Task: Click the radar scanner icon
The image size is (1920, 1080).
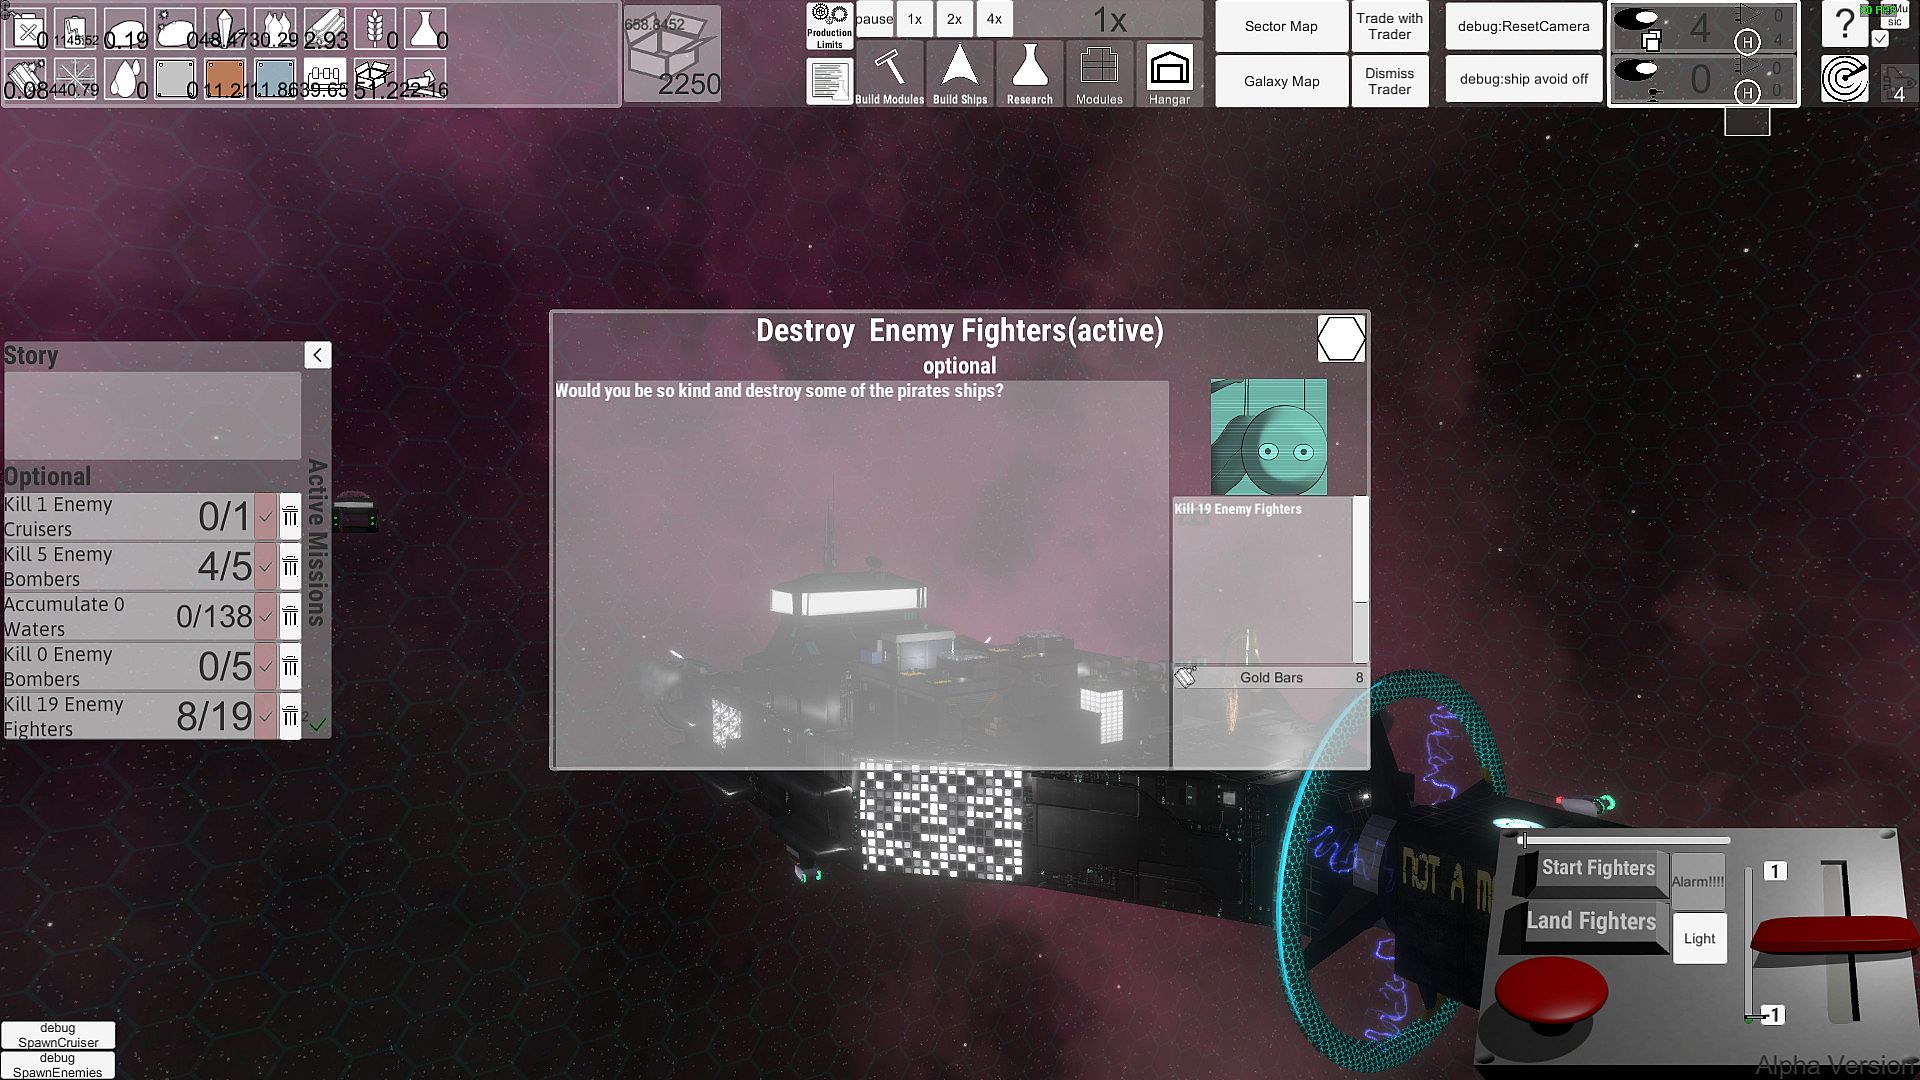Action: pos(1844,79)
